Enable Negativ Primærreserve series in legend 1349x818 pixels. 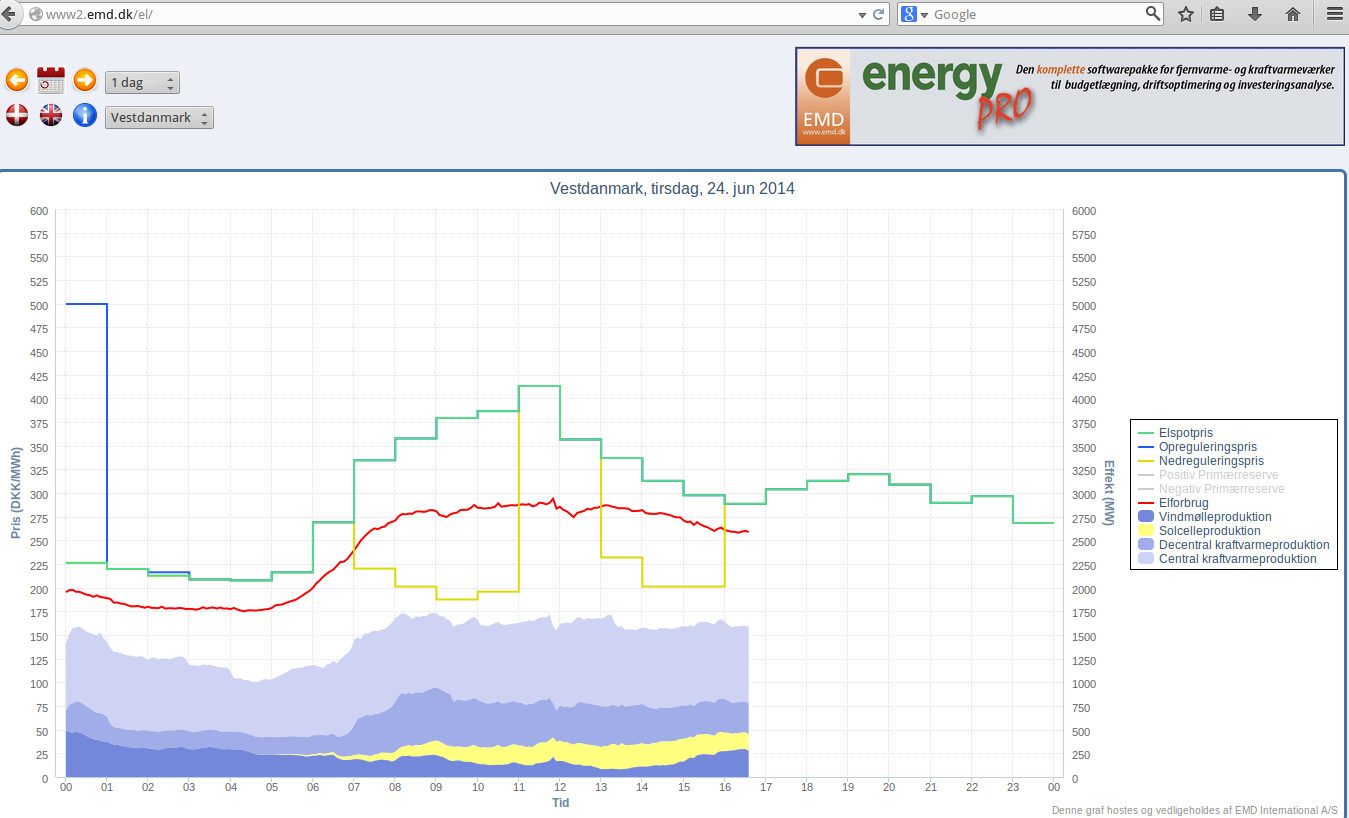1211,489
